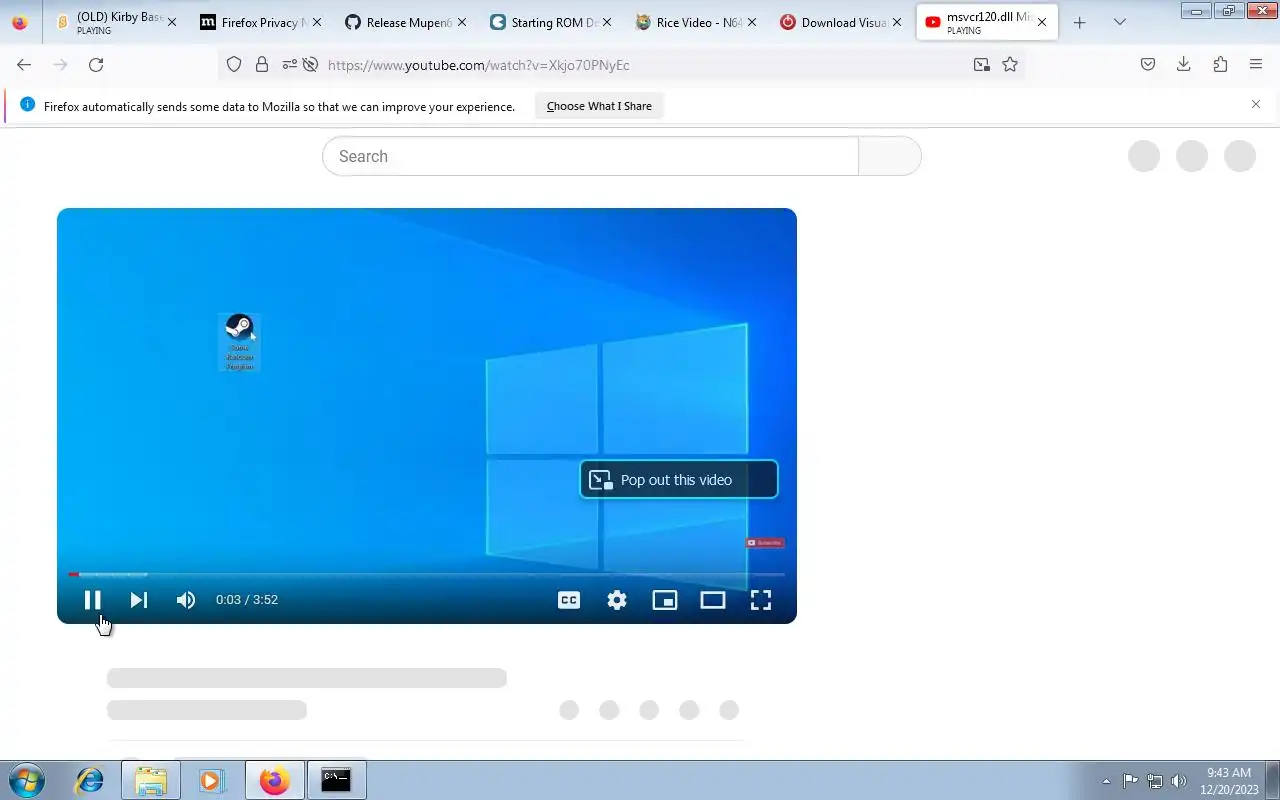Viewport: 1280px width, 800px height.
Task: Launch Internet Explorer from taskbar
Action: (x=90, y=780)
